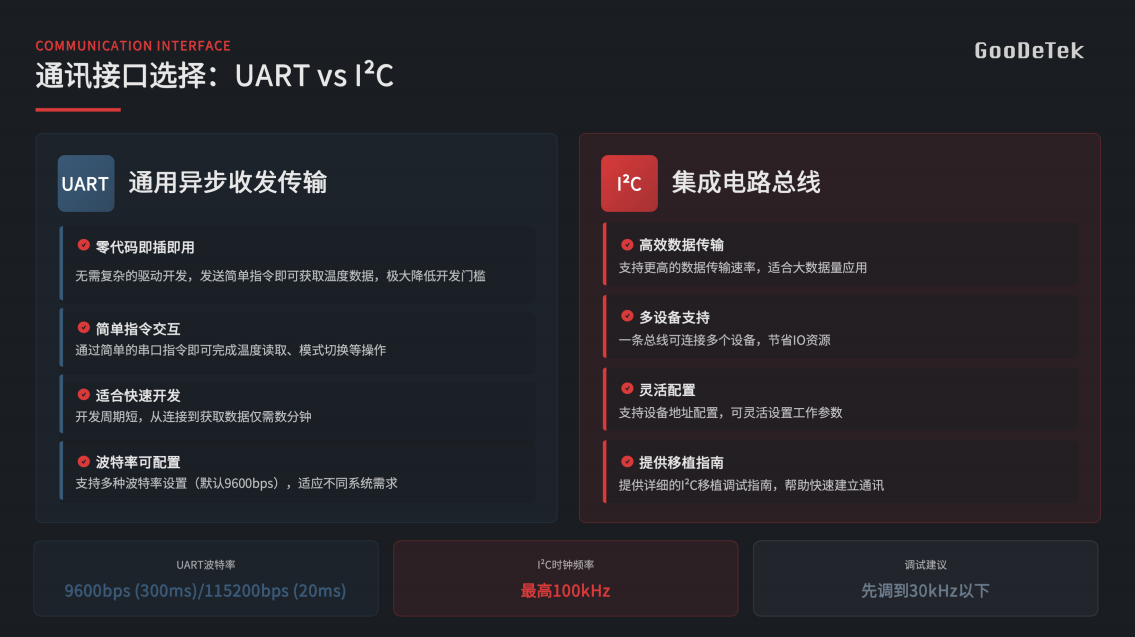
Task: Click the red I²C badge icon
Action: (629, 183)
